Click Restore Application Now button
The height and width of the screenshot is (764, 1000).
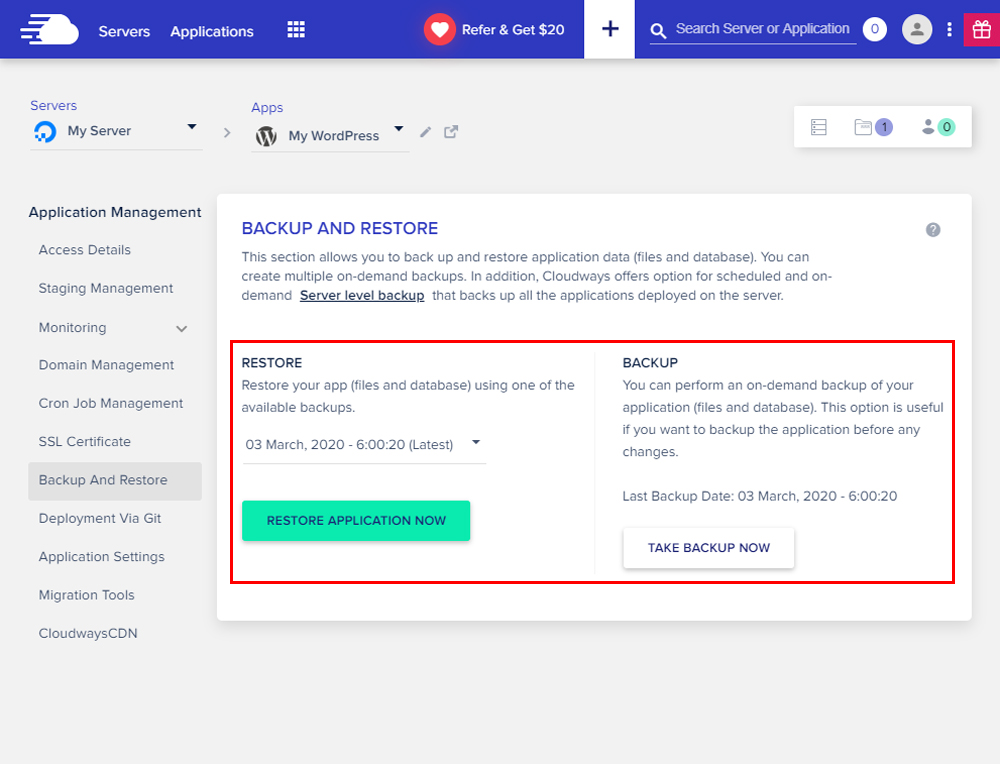(356, 520)
